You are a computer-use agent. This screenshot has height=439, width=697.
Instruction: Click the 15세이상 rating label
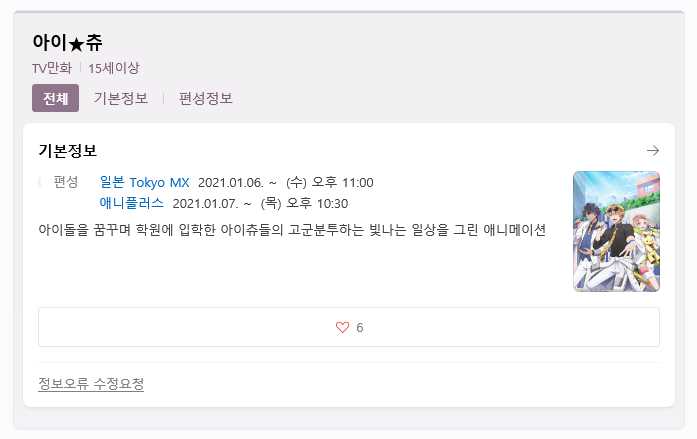114,68
